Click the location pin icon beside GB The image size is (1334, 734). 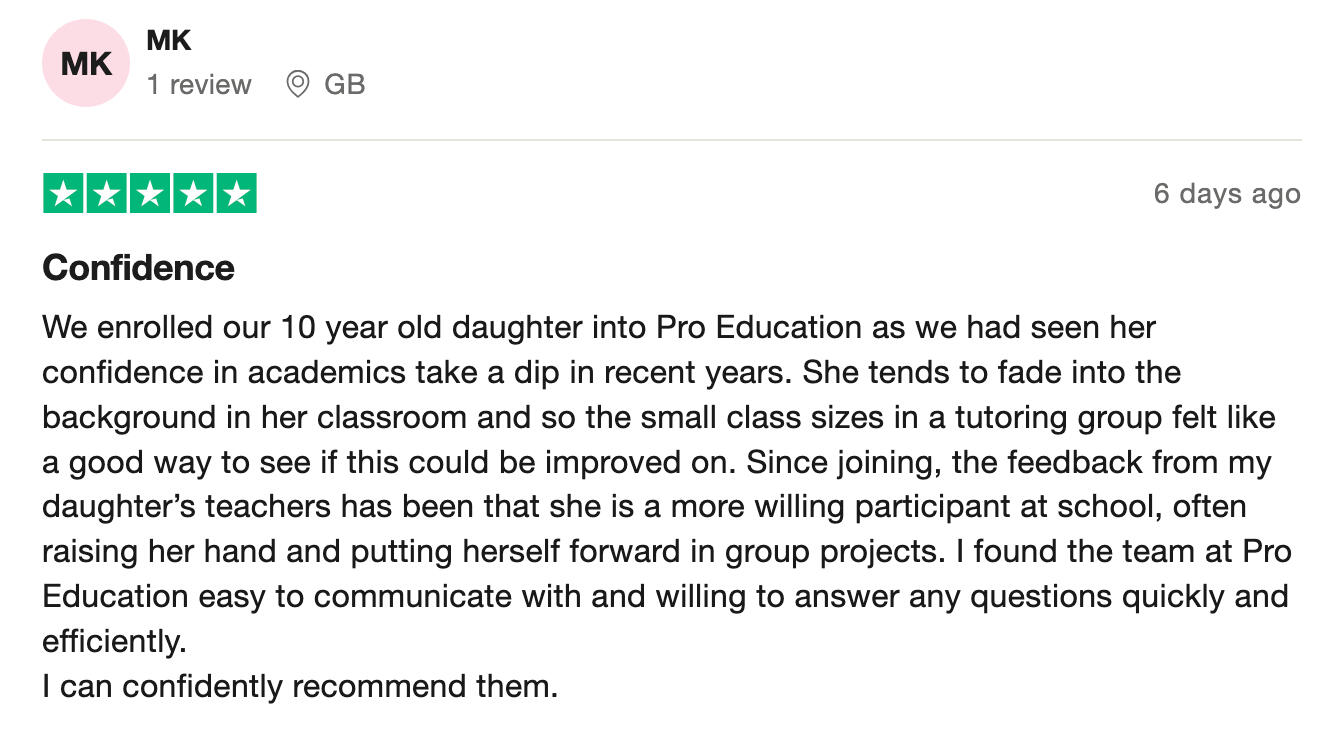[297, 84]
